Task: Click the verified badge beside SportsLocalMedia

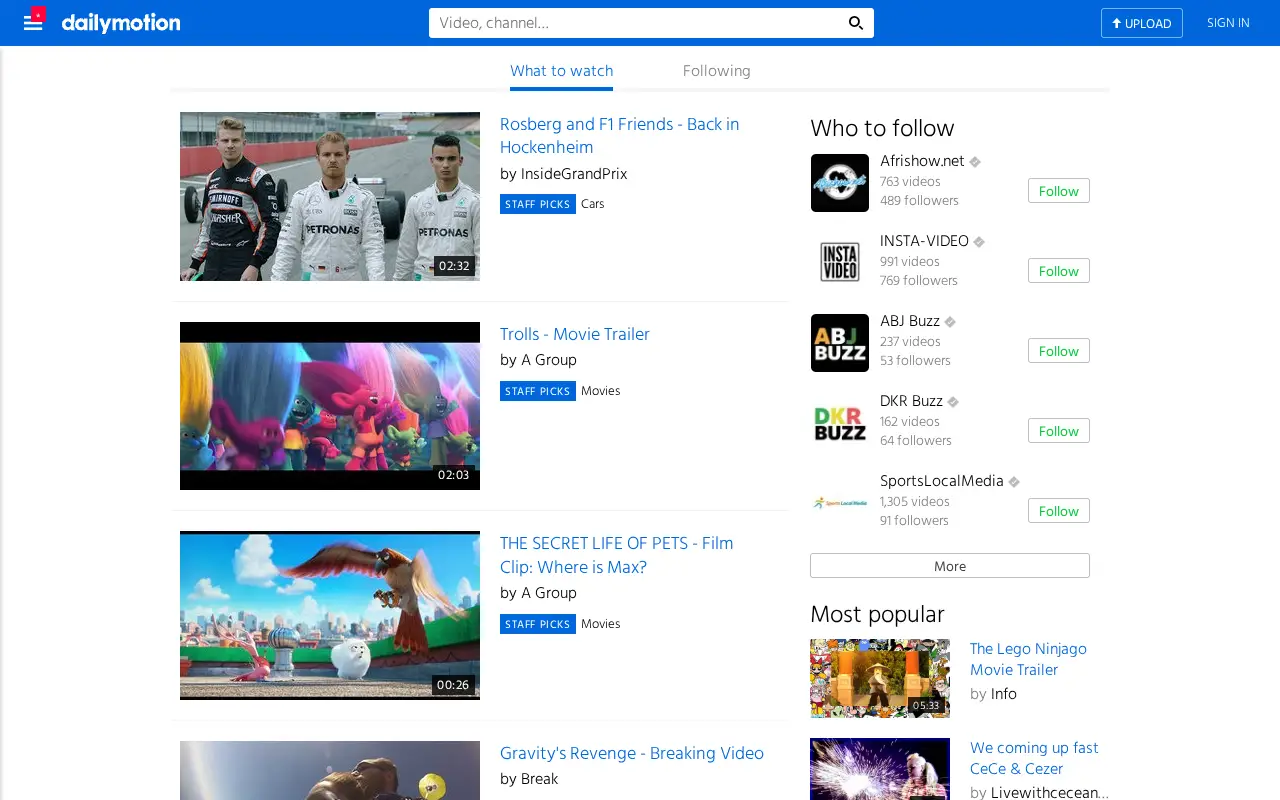Action: click(1014, 482)
